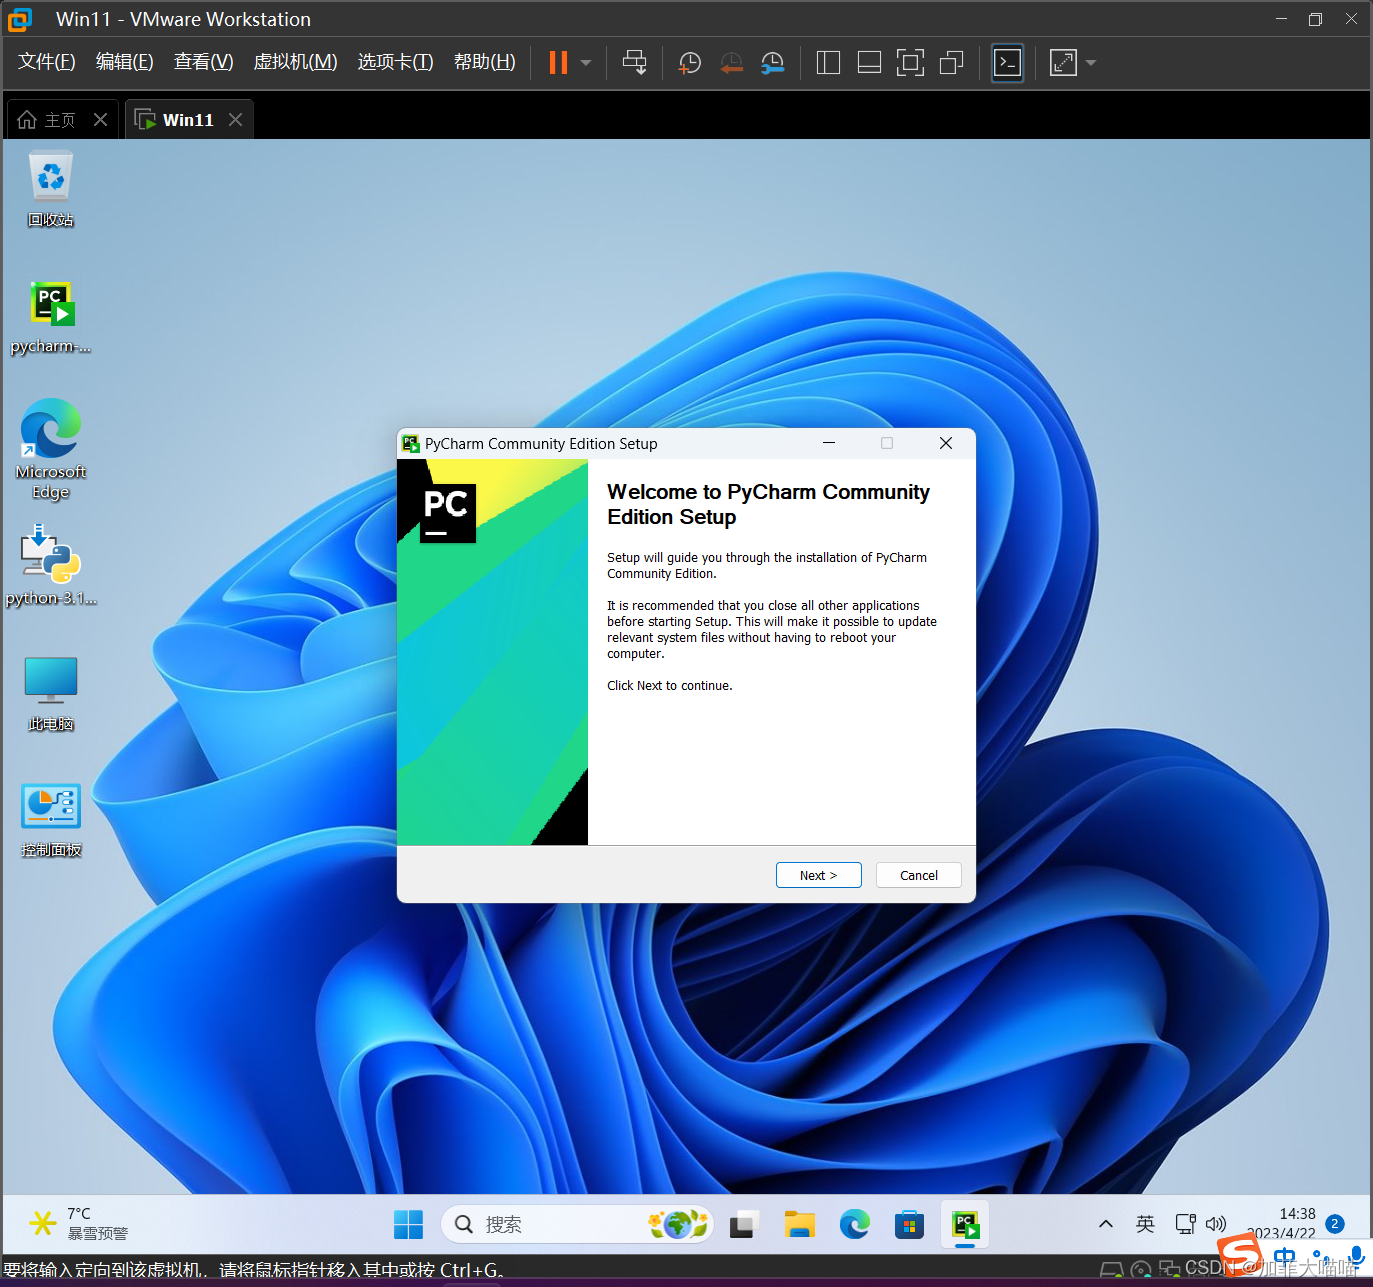Click the revert to snapshot icon
The width and height of the screenshot is (1373, 1287).
tap(731, 63)
